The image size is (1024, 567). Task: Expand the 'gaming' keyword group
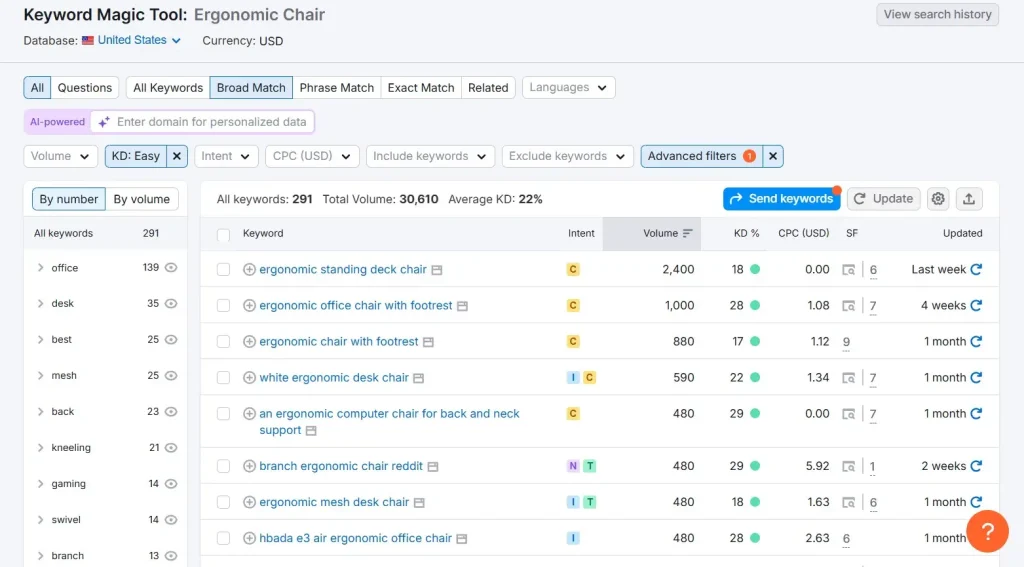pos(40,483)
